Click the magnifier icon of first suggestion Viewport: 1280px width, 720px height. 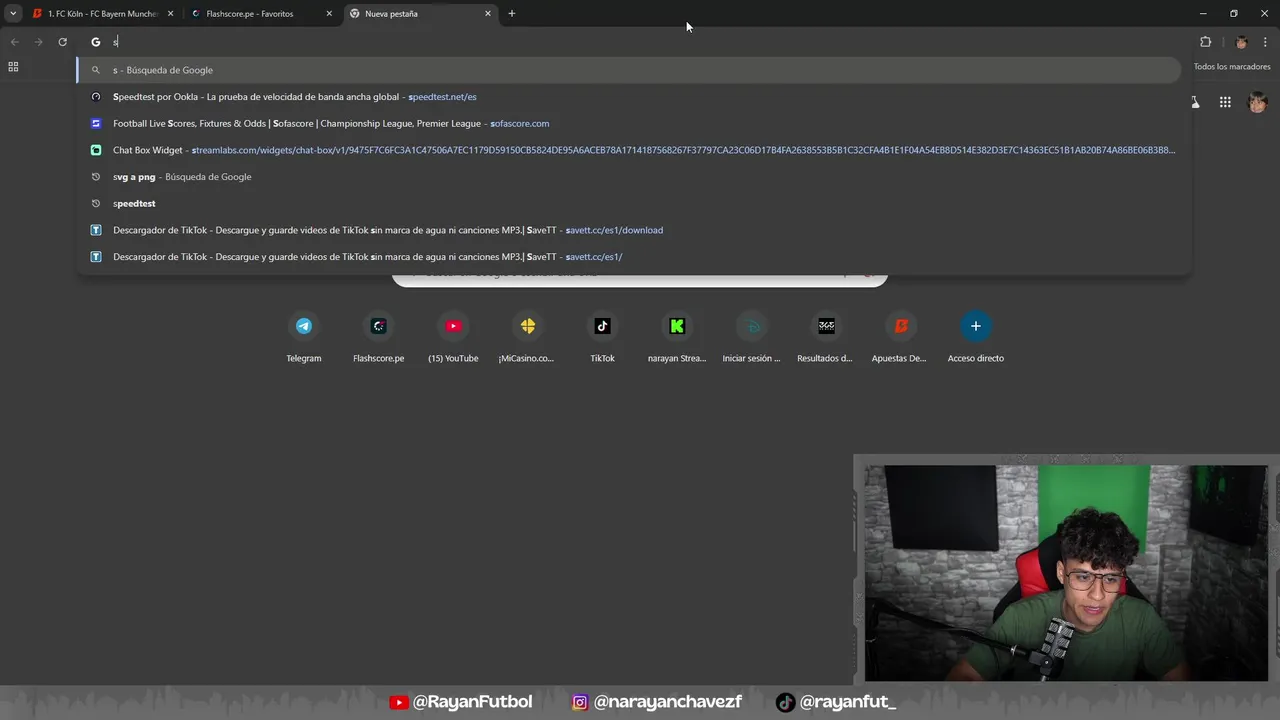(96, 70)
